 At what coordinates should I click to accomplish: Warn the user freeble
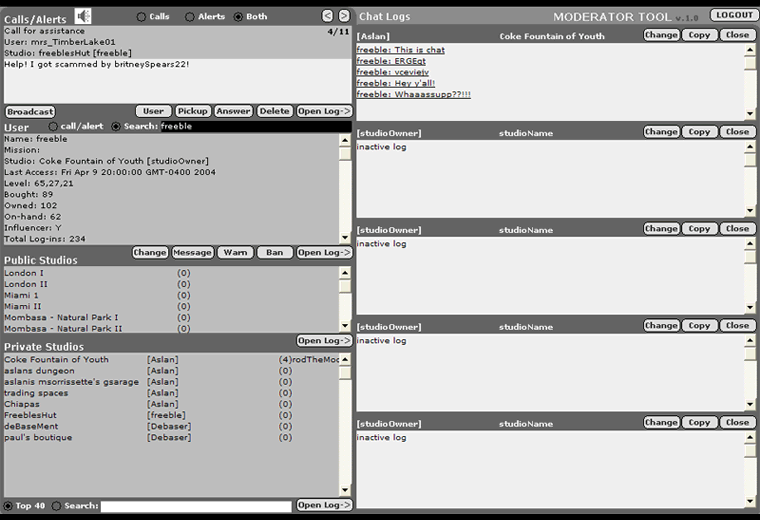[236, 252]
